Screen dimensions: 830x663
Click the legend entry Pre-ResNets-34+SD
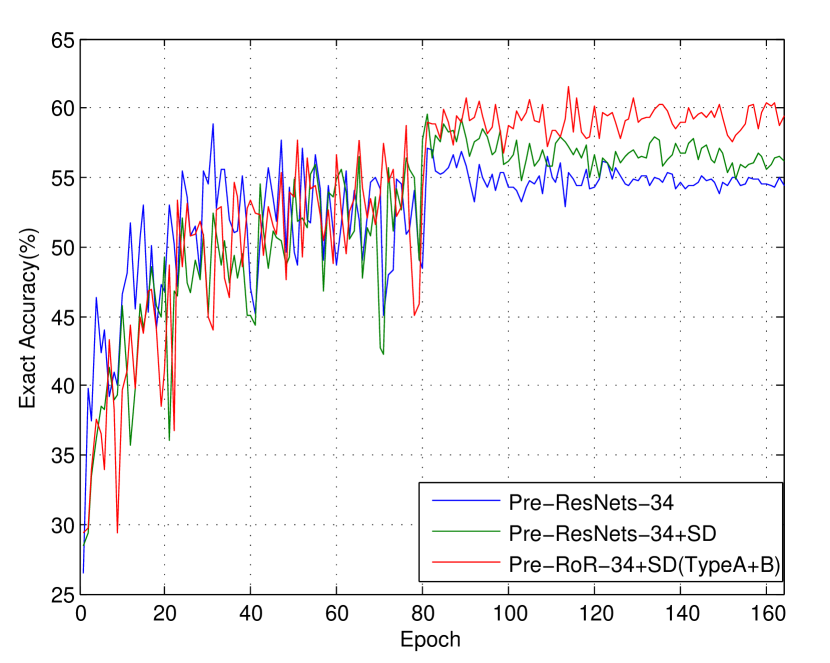coord(612,533)
